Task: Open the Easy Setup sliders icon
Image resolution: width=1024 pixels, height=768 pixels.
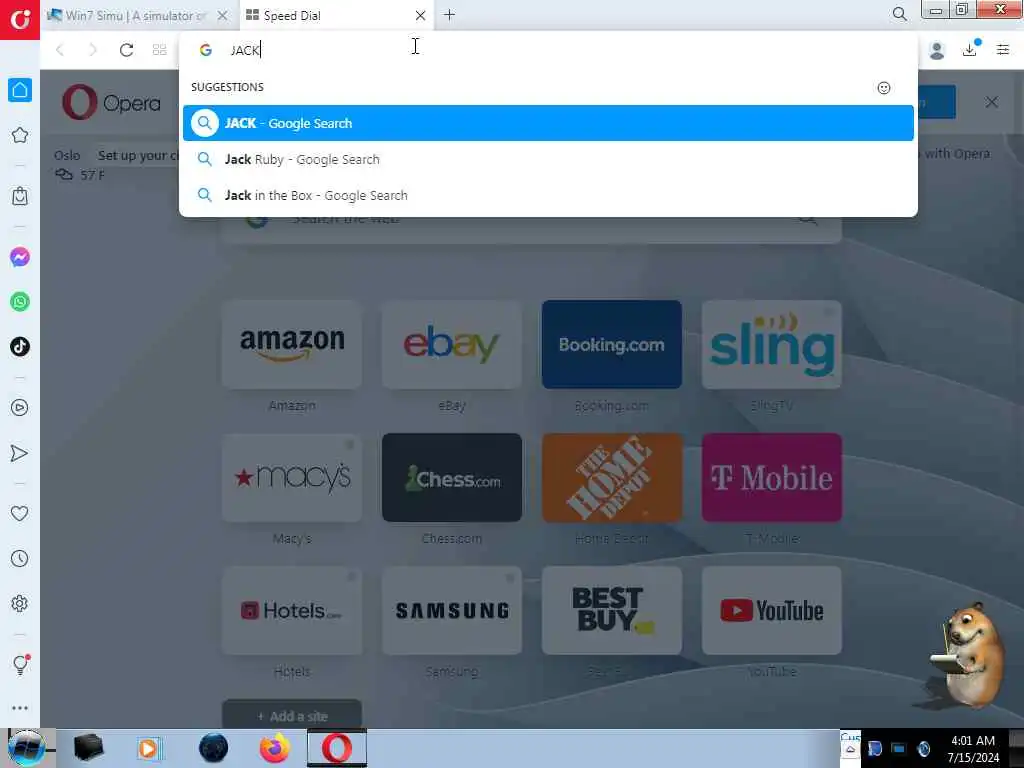Action: [1003, 49]
